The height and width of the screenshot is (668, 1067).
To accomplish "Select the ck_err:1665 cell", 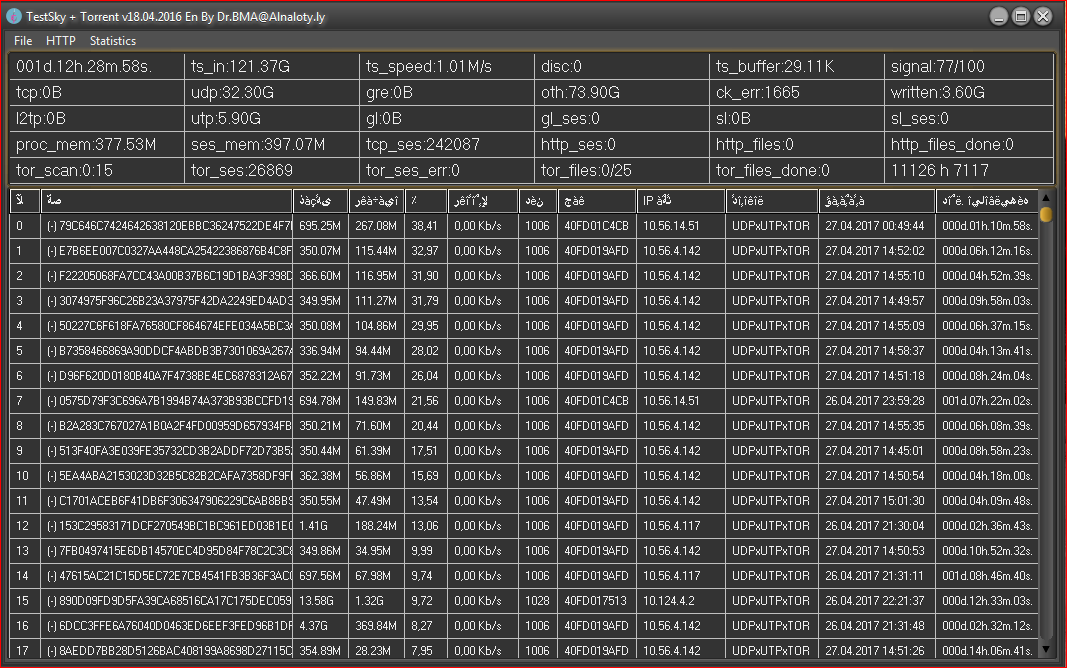I will click(795, 93).
